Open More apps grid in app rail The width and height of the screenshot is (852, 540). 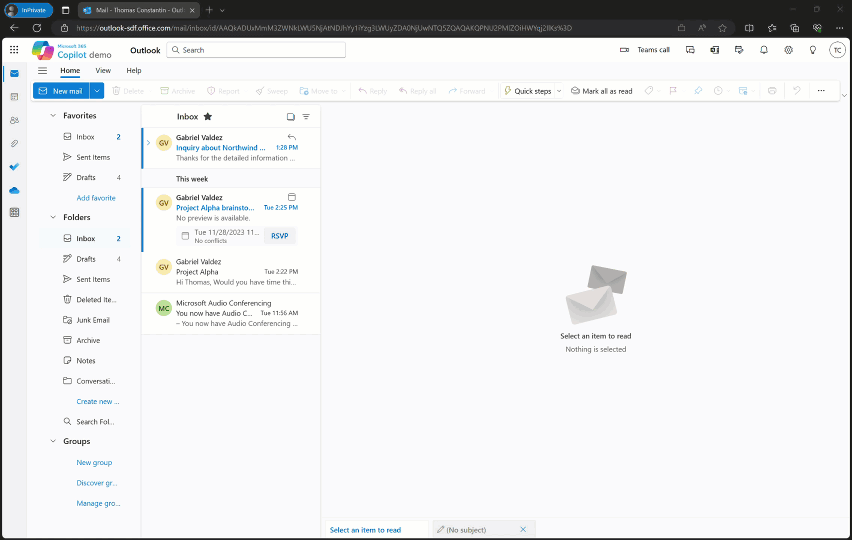15,212
